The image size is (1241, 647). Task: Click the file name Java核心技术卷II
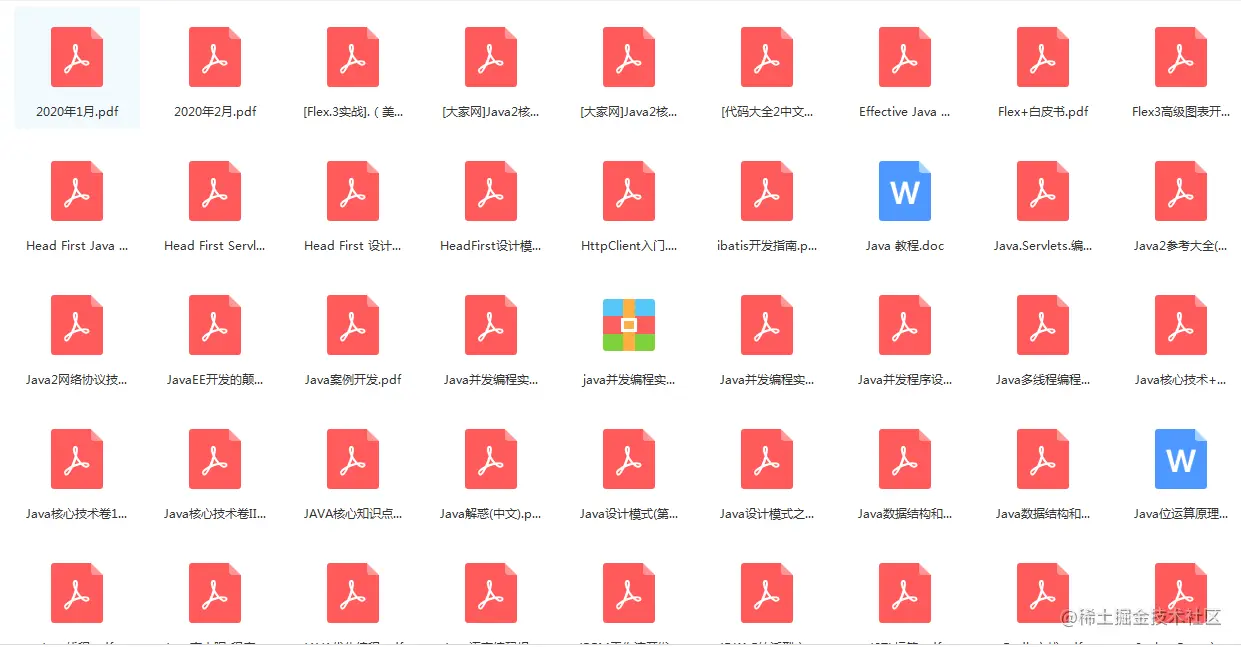point(215,514)
